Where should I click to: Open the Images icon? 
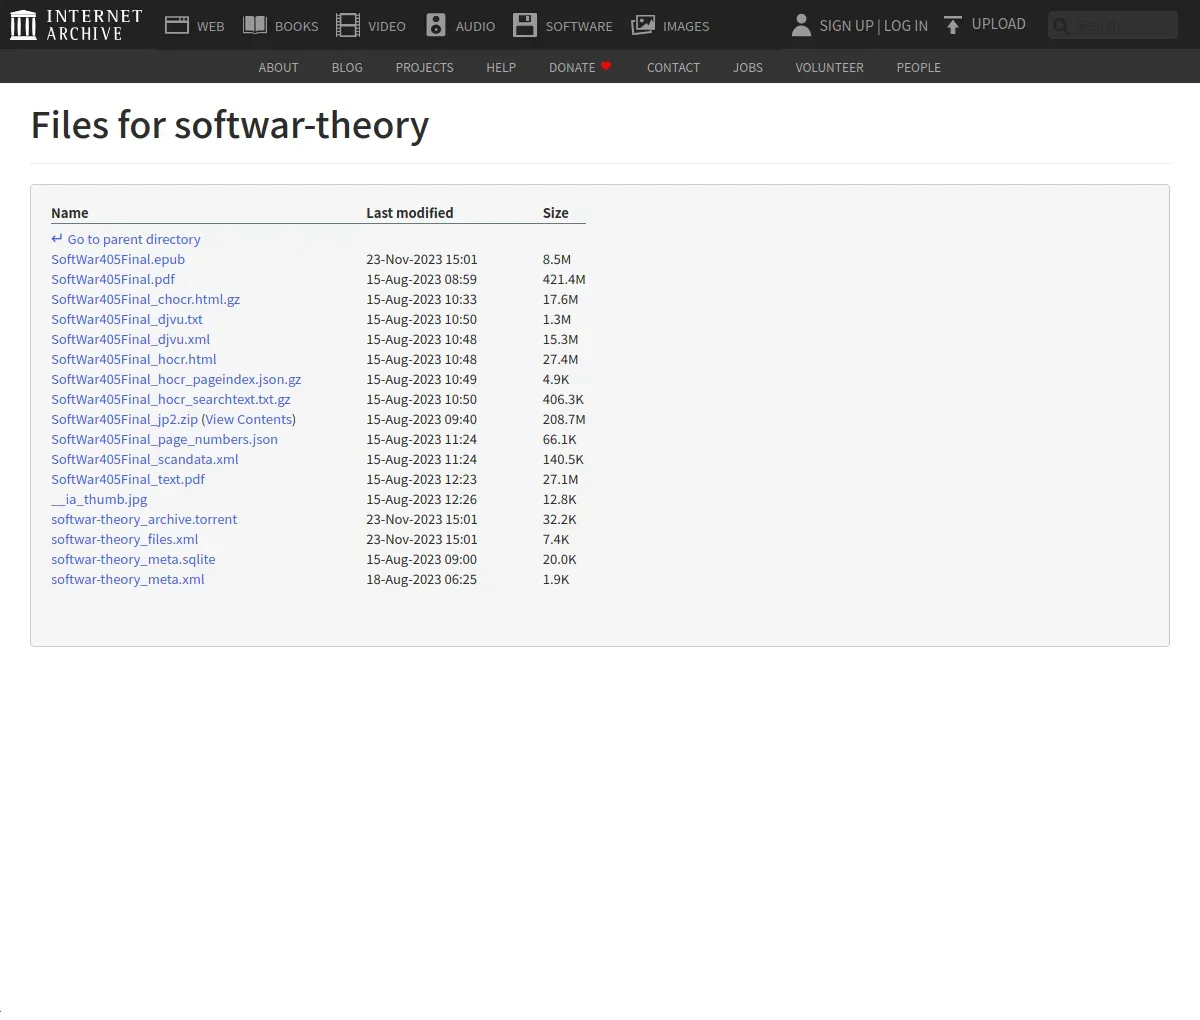(643, 25)
